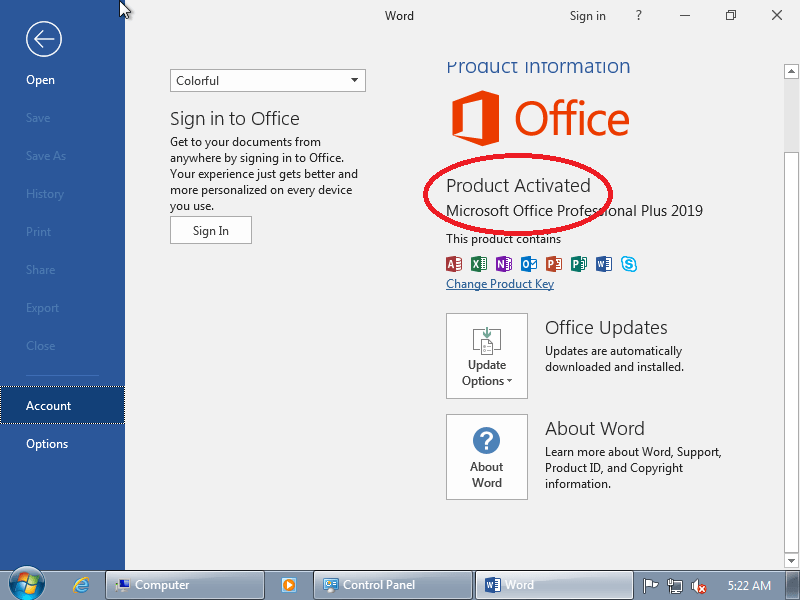Image resolution: width=800 pixels, height=600 pixels.
Task: Click the scrollbar up arrow
Action: pyautogui.click(x=791, y=71)
